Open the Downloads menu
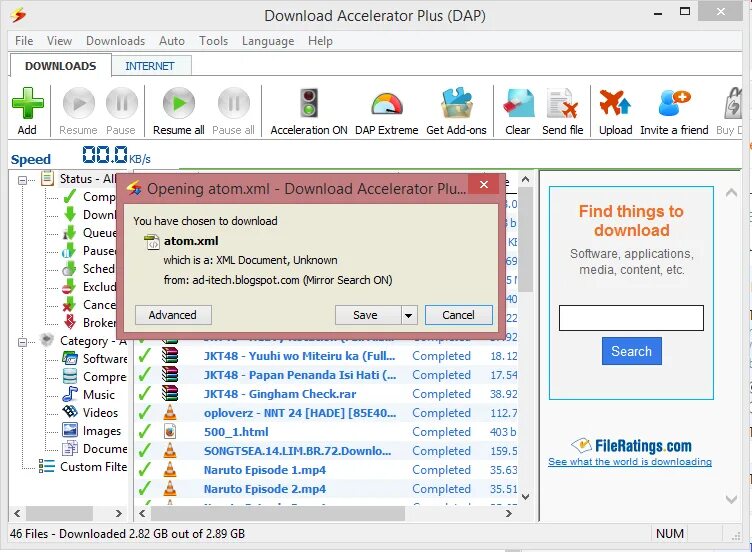 [116, 41]
